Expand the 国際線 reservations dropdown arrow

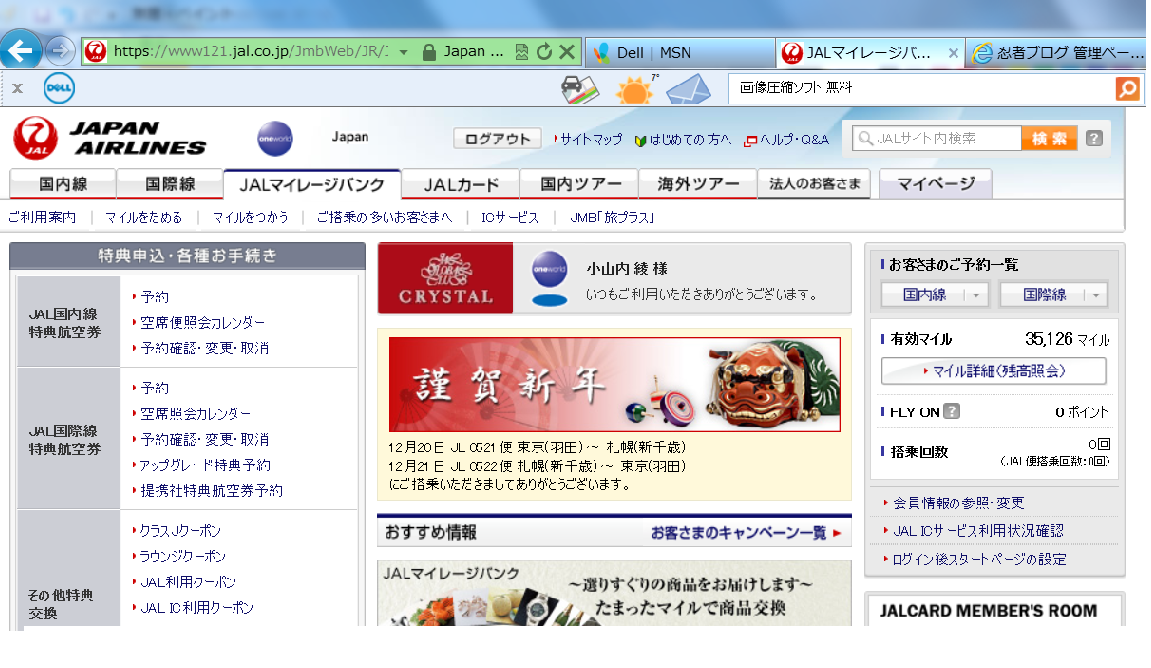[1096, 295]
